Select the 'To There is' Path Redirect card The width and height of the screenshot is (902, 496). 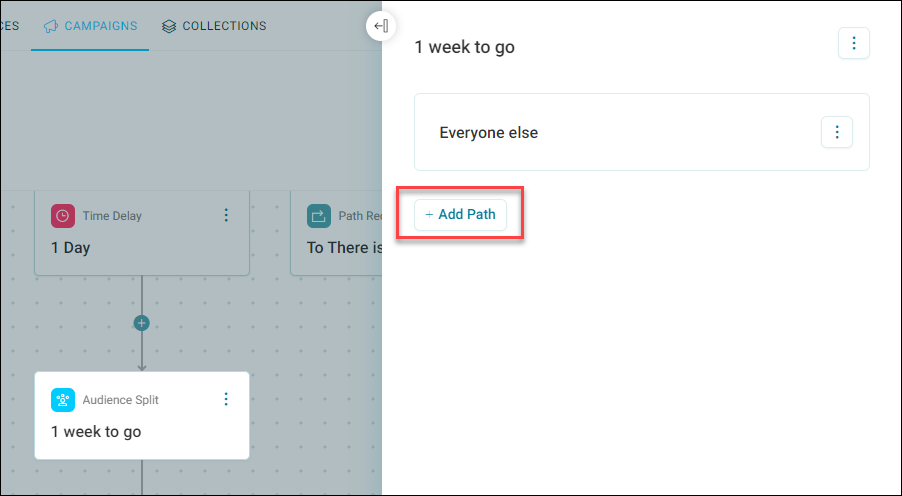(337, 232)
